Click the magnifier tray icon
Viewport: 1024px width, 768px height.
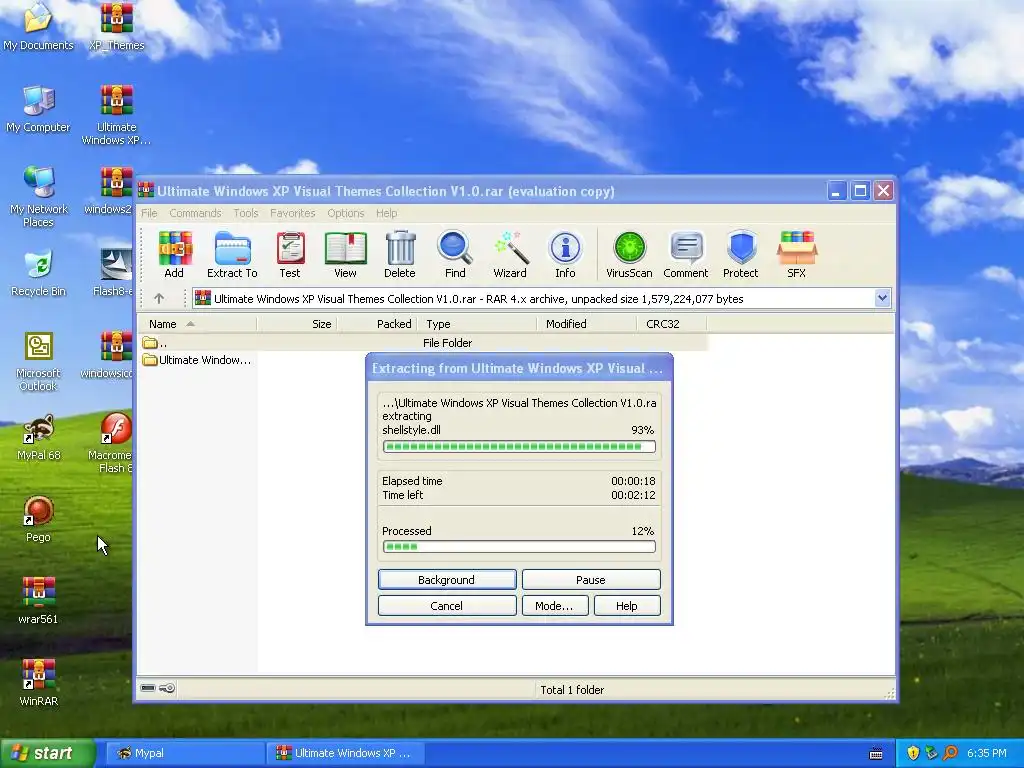coord(950,753)
